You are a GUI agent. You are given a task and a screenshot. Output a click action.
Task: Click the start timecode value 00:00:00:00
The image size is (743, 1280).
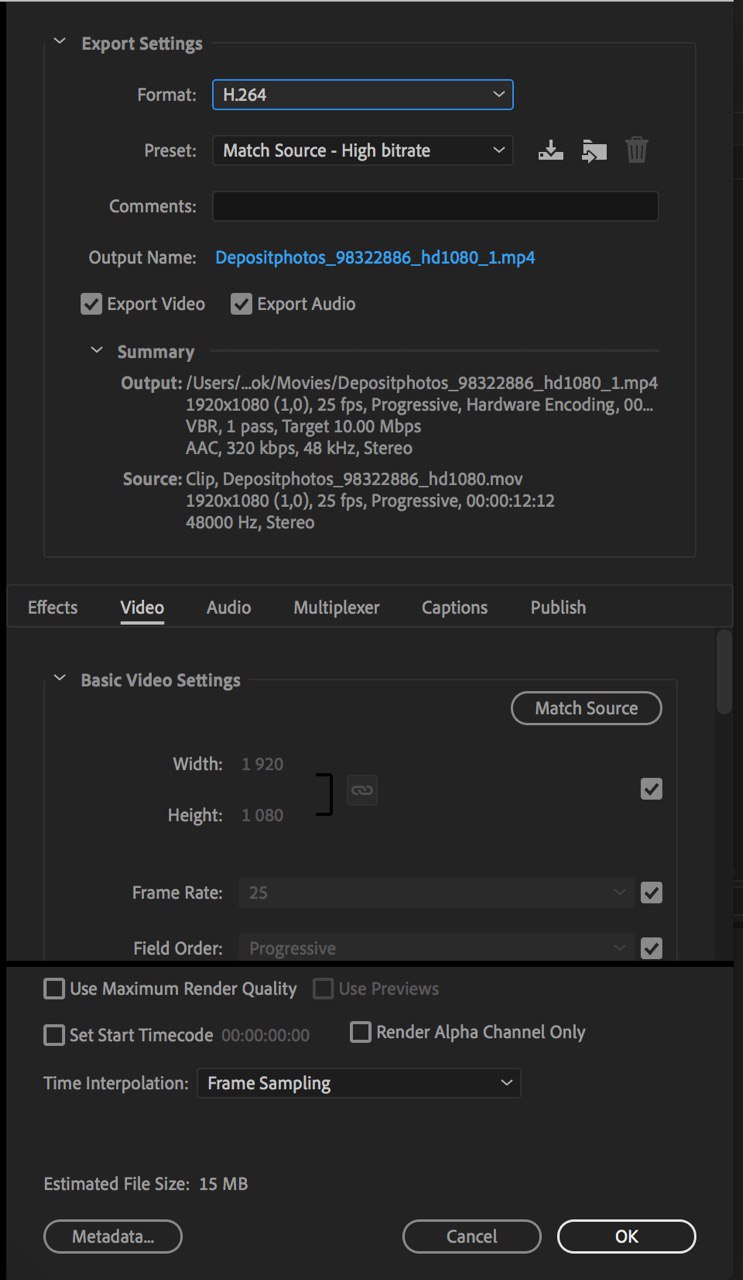(265, 1035)
